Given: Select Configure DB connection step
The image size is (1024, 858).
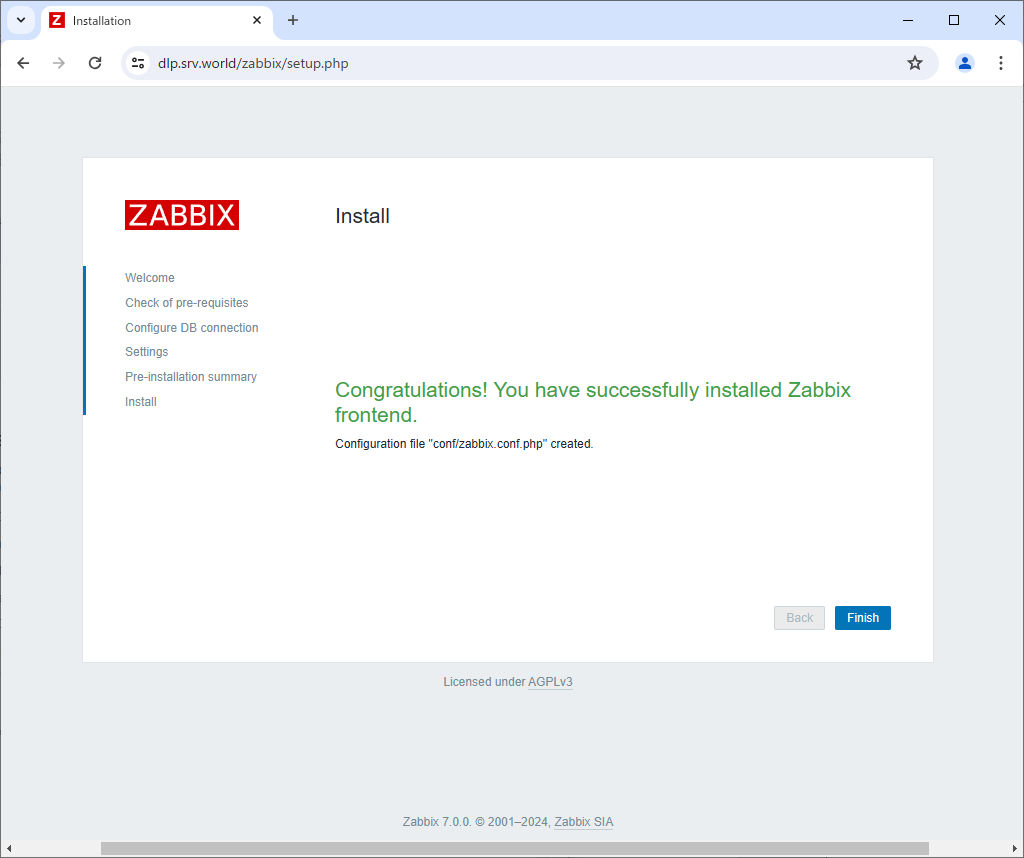Looking at the screenshot, I should pos(191,328).
